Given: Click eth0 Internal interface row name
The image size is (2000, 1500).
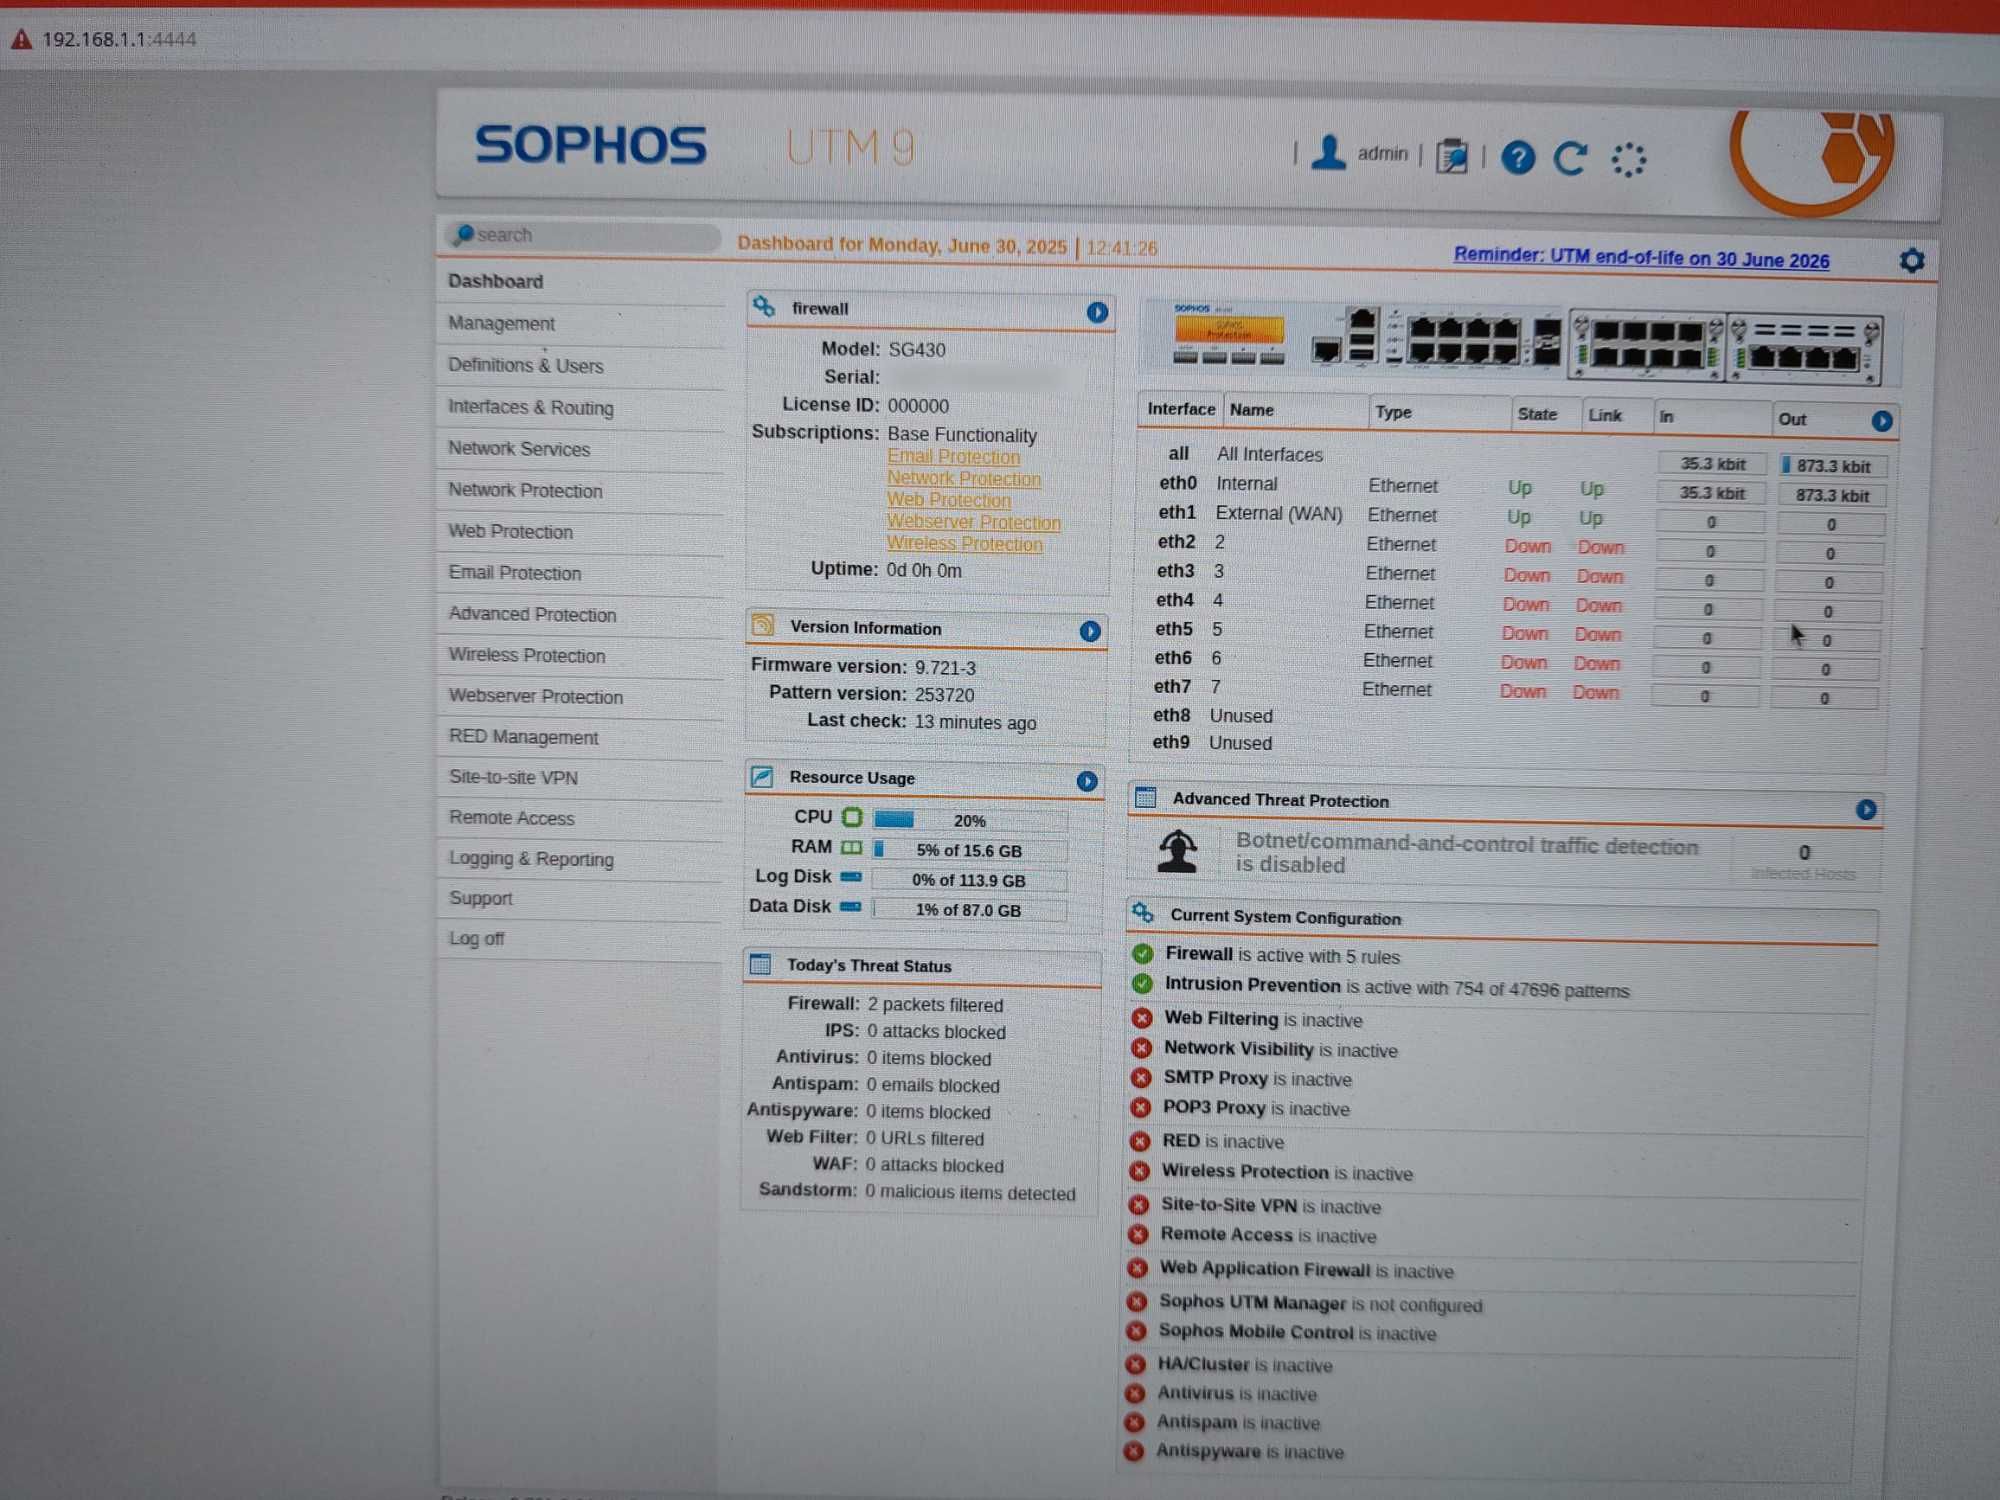Looking at the screenshot, I should point(1246,484).
